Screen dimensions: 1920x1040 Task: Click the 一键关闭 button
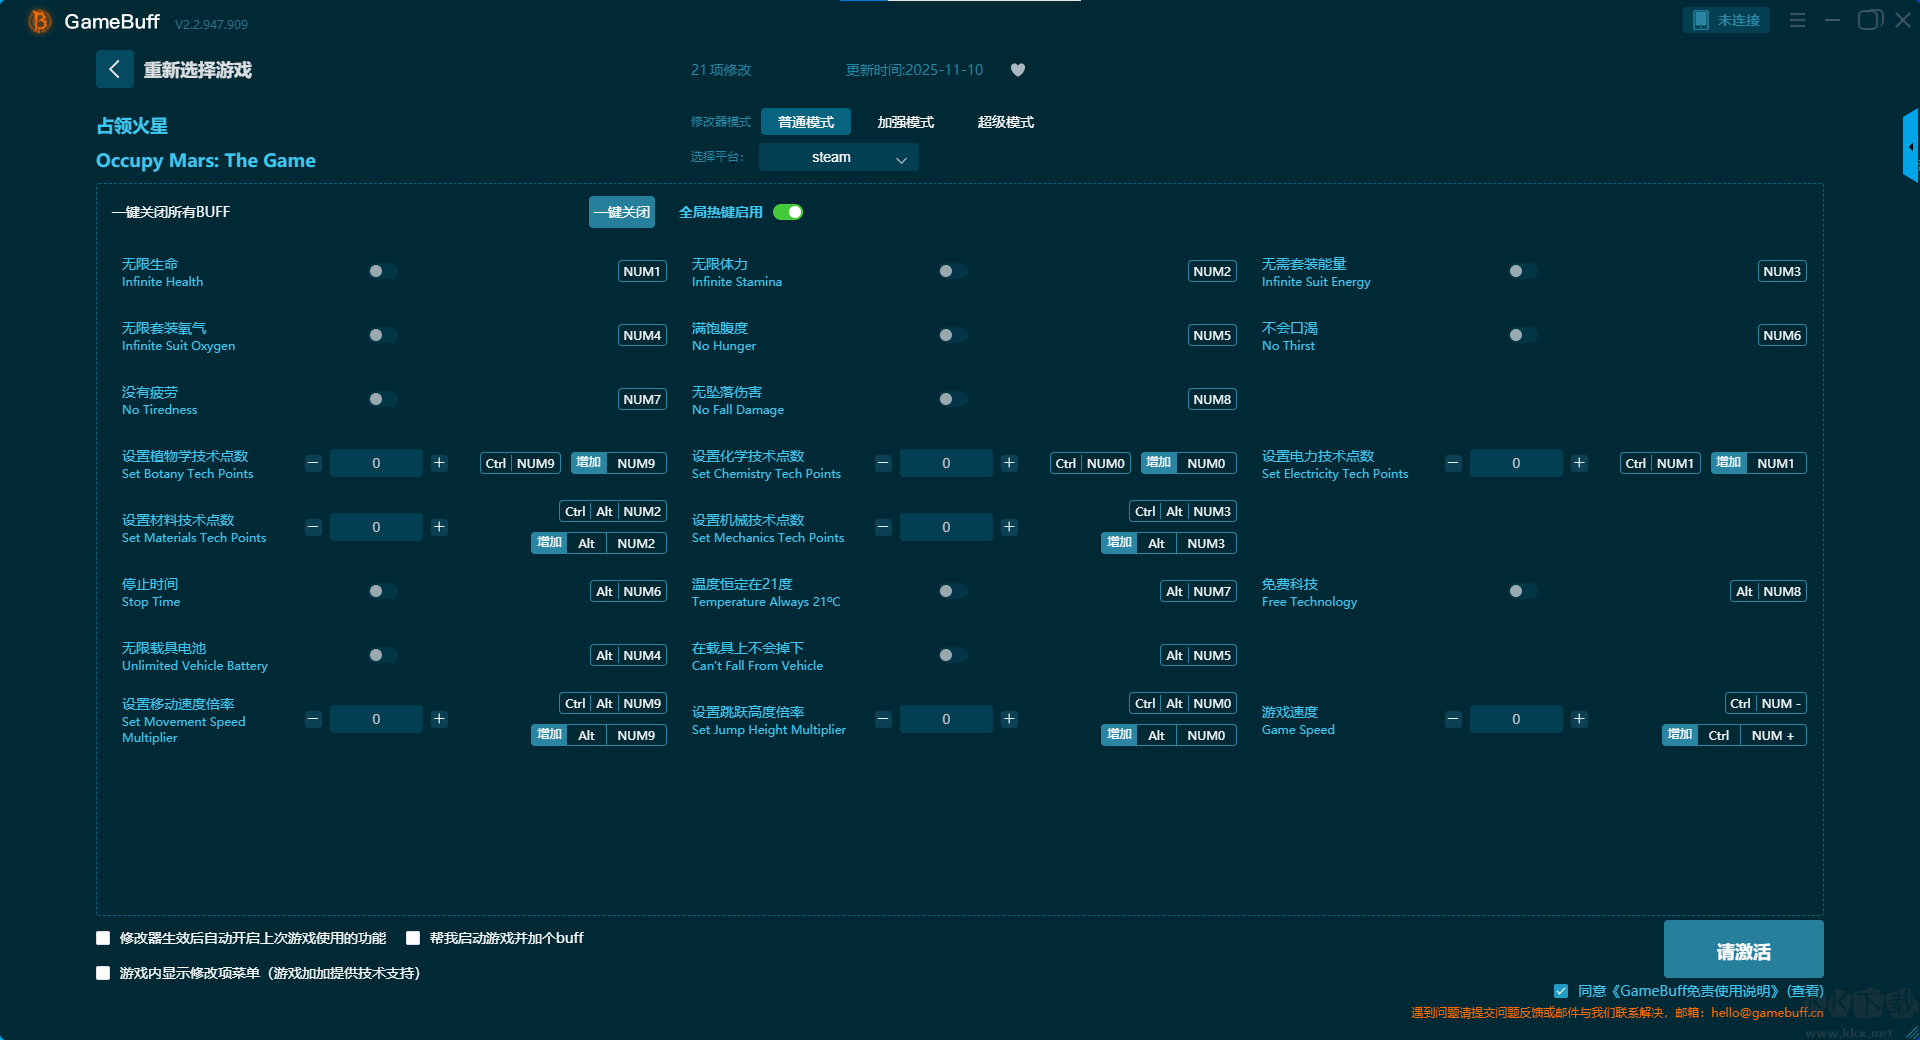[x=622, y=212]
